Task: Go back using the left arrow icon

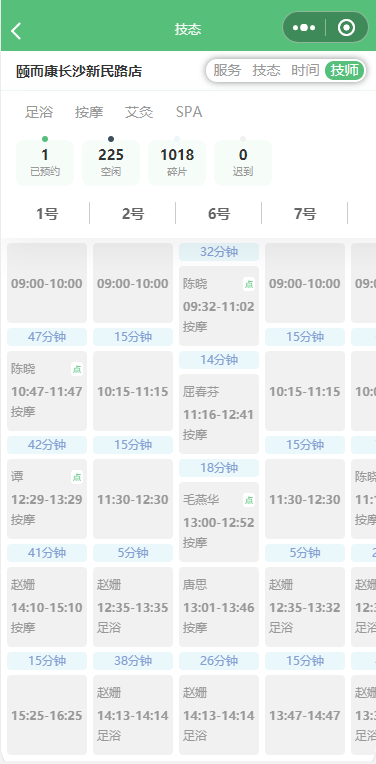Action: 16,31
